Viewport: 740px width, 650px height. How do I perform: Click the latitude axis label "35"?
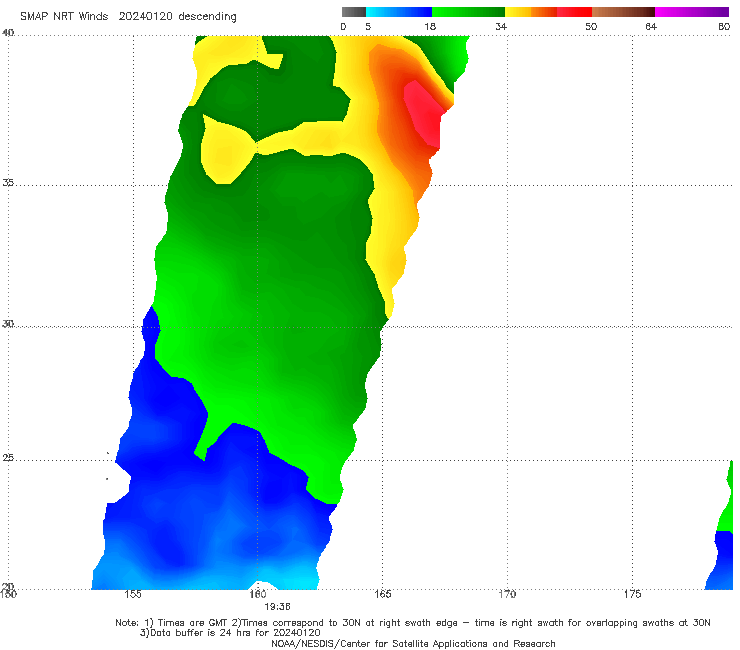8,183
